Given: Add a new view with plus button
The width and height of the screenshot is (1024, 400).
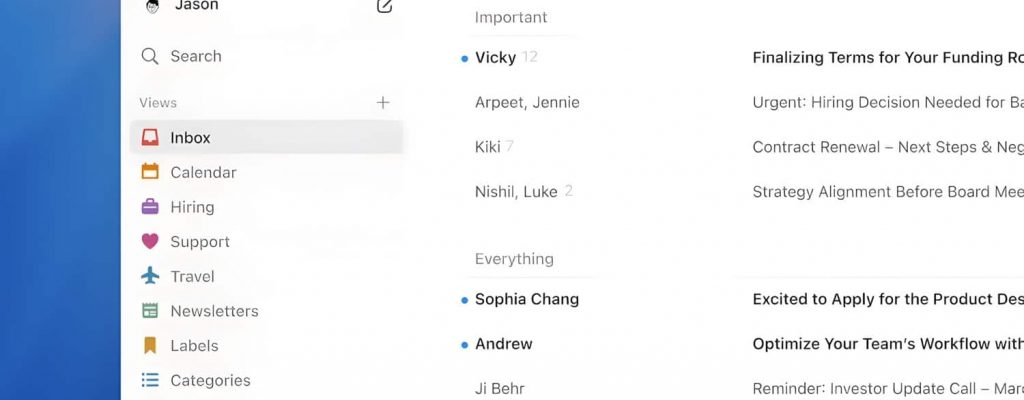Looking at the screenshot, I should pyautogui.click(x=383, y=102).
